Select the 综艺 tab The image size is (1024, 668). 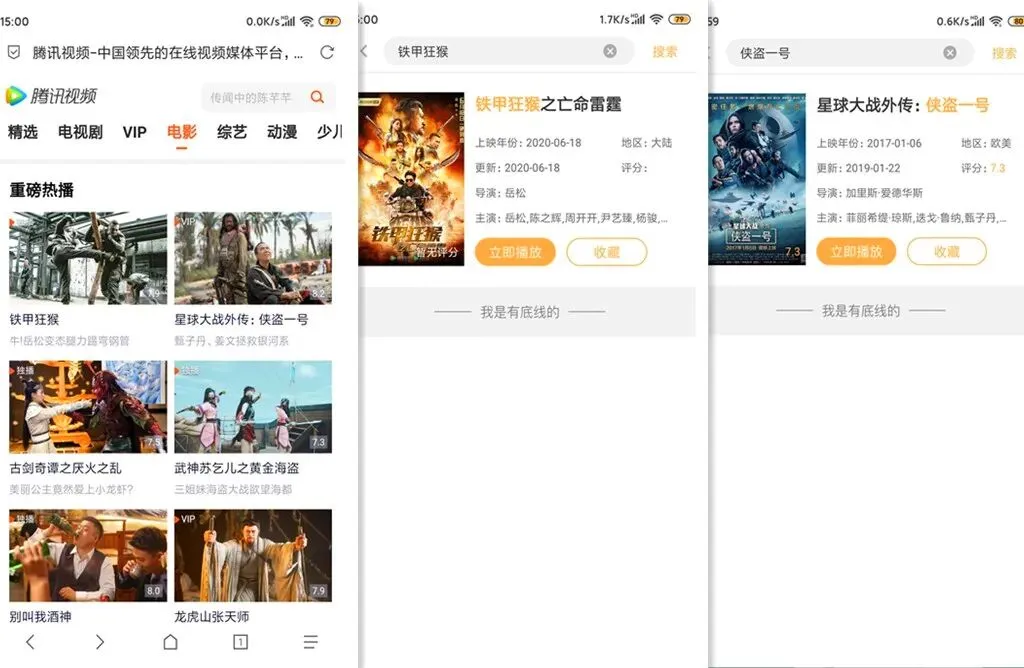click(232, 132)
